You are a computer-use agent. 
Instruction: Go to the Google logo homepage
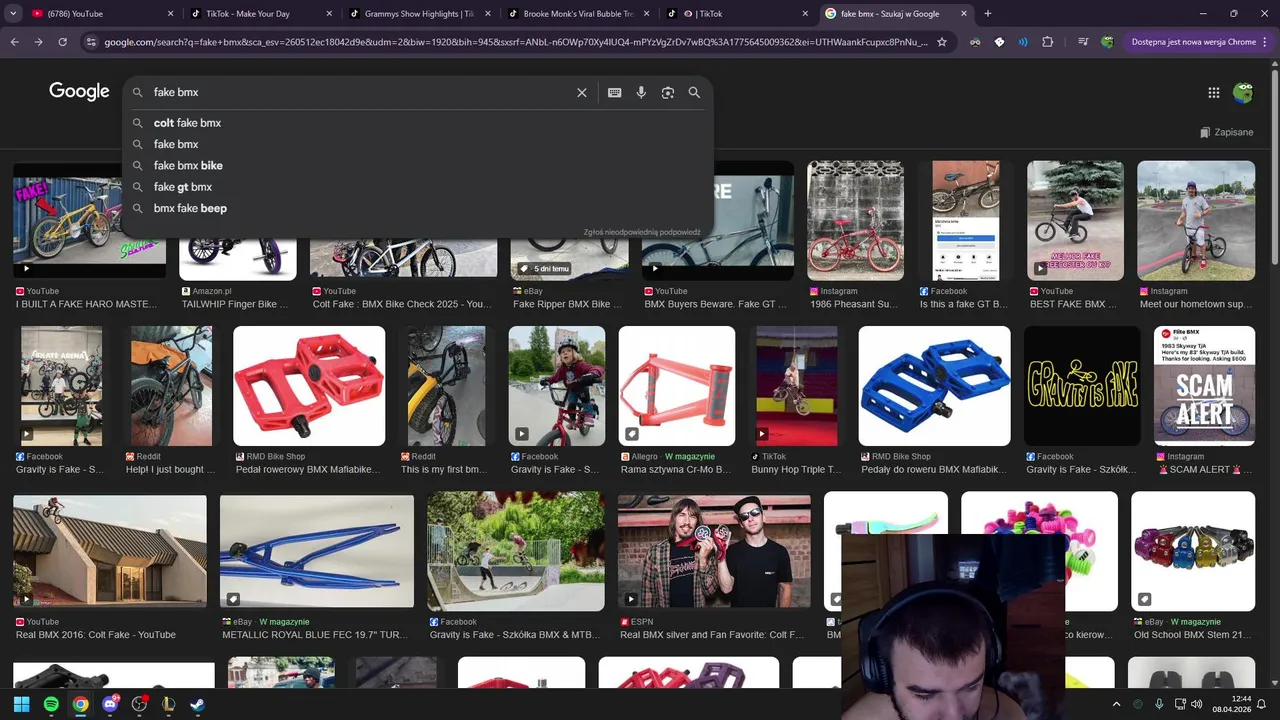79,91
